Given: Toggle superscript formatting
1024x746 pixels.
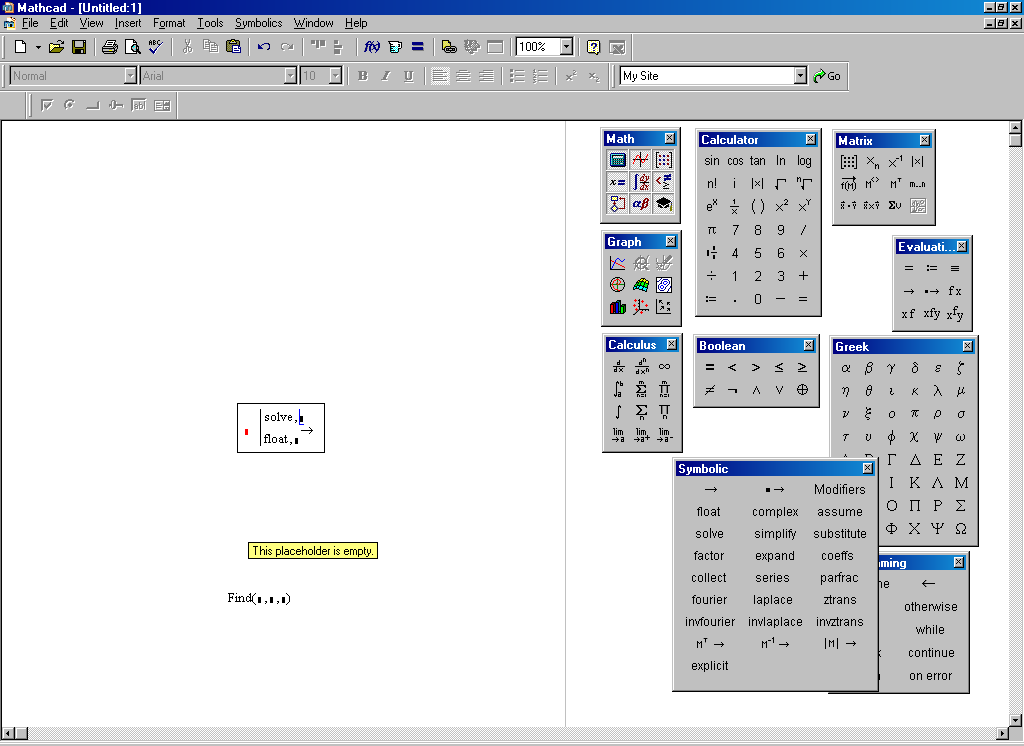Looking at the screenshot, I should pos(571,76).
